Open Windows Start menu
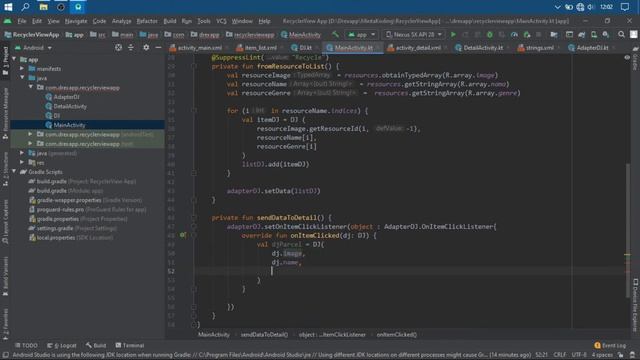The height and width of the screenshot is (360, 640). point(8,7)
